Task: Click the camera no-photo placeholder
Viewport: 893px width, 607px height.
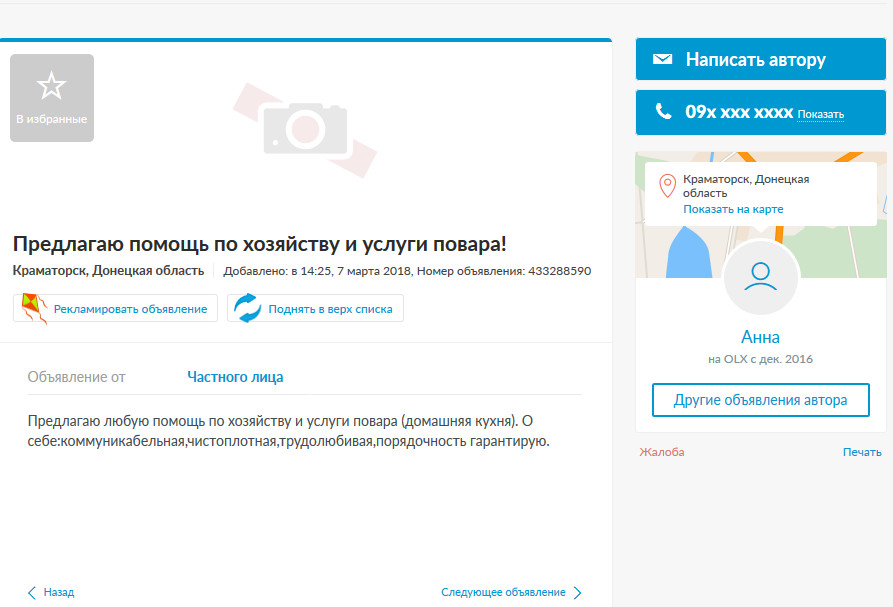Action: pos(305,130)
